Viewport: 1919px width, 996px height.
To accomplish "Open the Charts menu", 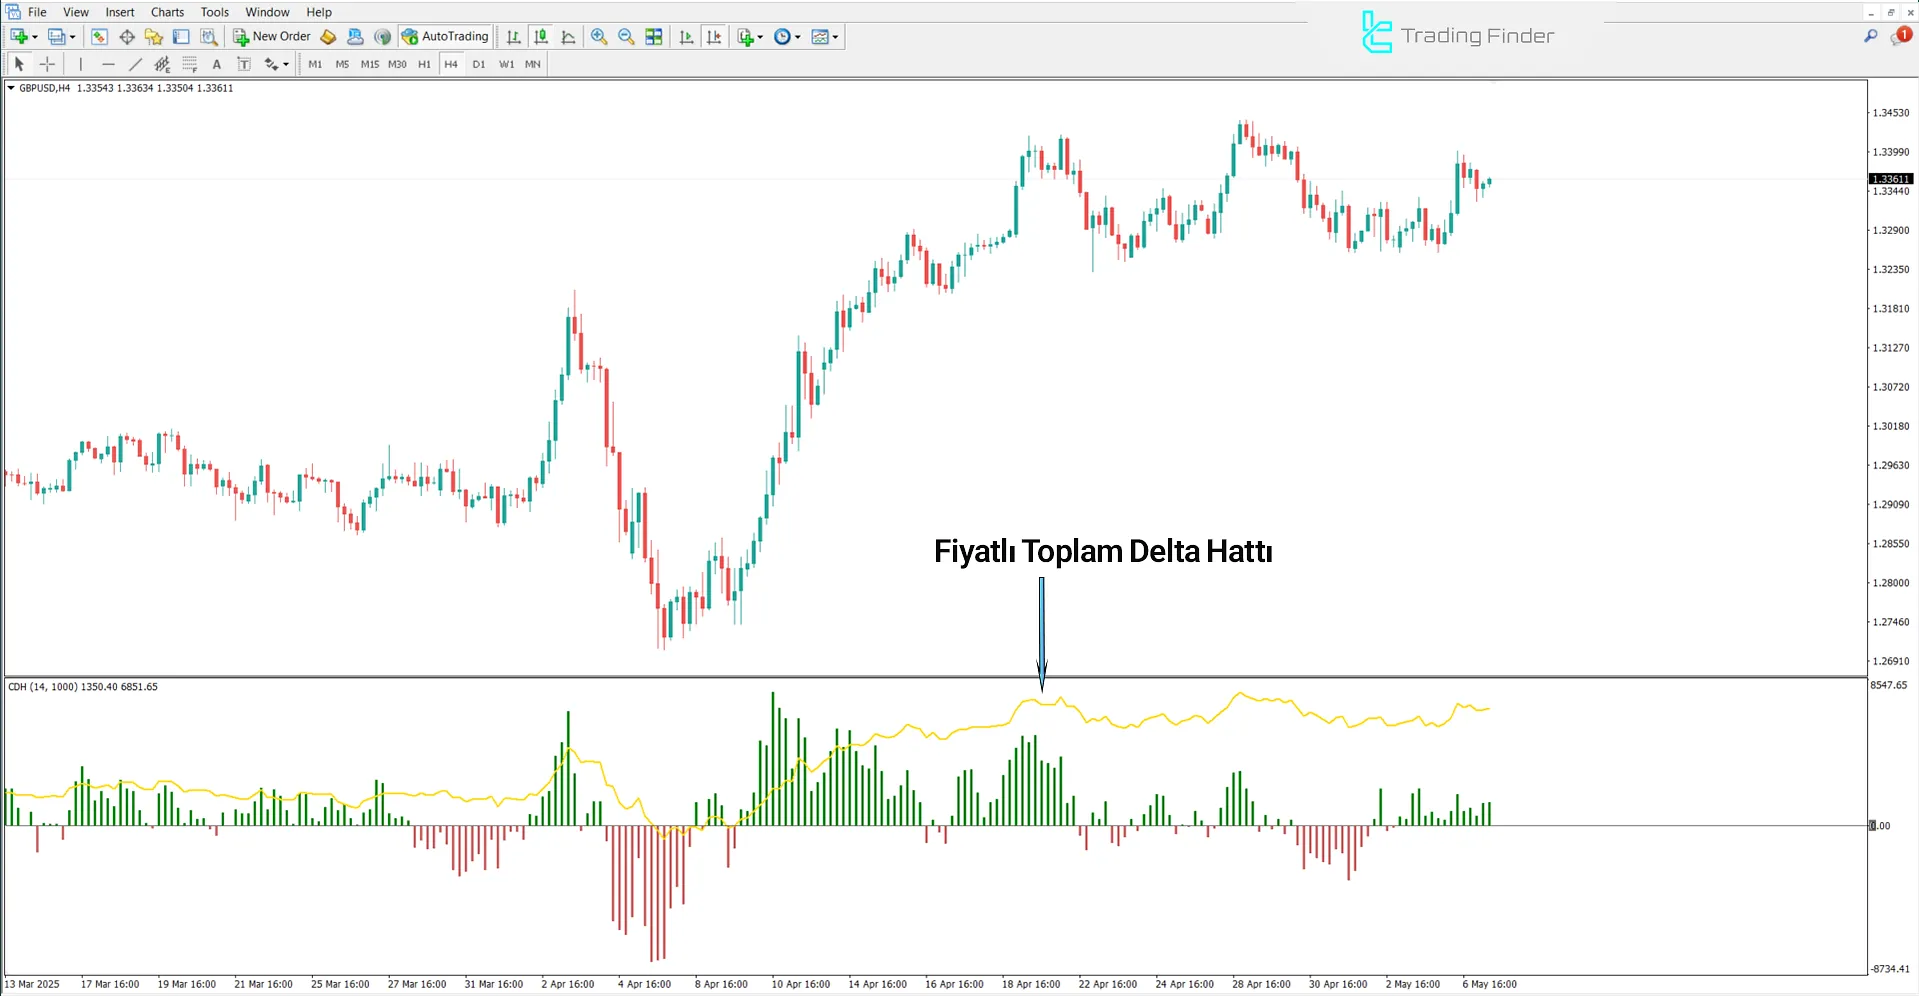I will click(167, 12).
